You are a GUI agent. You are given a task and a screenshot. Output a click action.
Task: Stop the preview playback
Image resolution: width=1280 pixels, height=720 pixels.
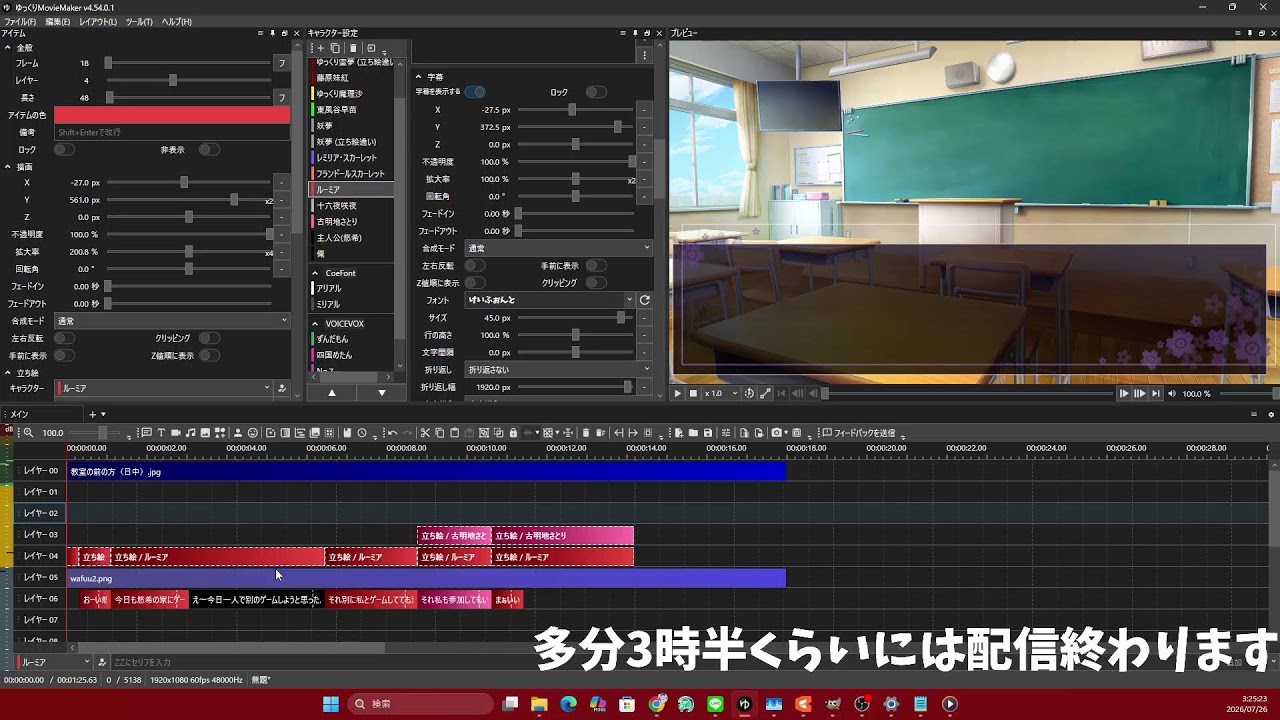click(693, 394)
